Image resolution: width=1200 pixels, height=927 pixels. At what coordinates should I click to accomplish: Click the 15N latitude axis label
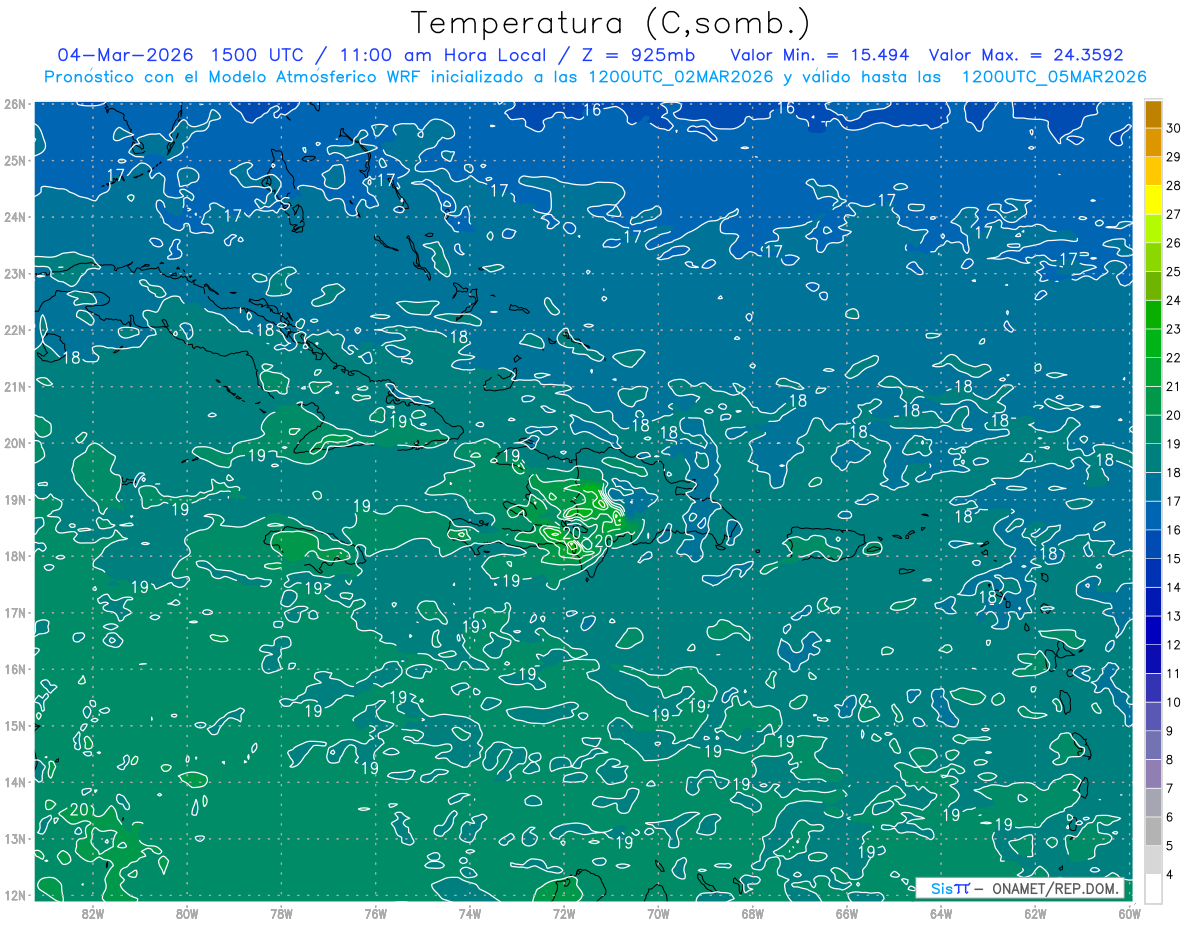tap(14, 725)
